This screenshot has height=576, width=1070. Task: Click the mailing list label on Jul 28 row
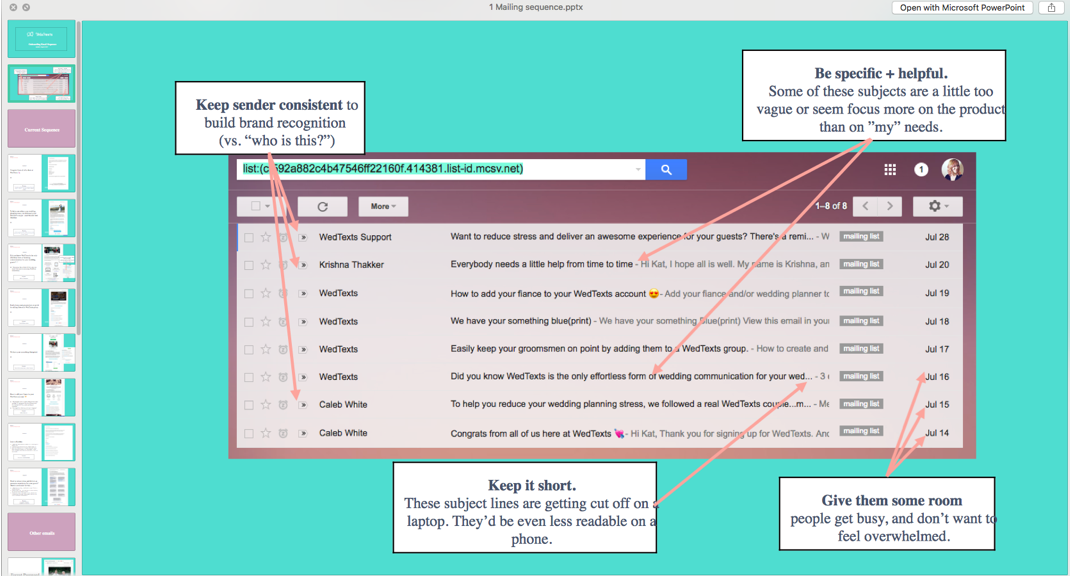[861, 236]
